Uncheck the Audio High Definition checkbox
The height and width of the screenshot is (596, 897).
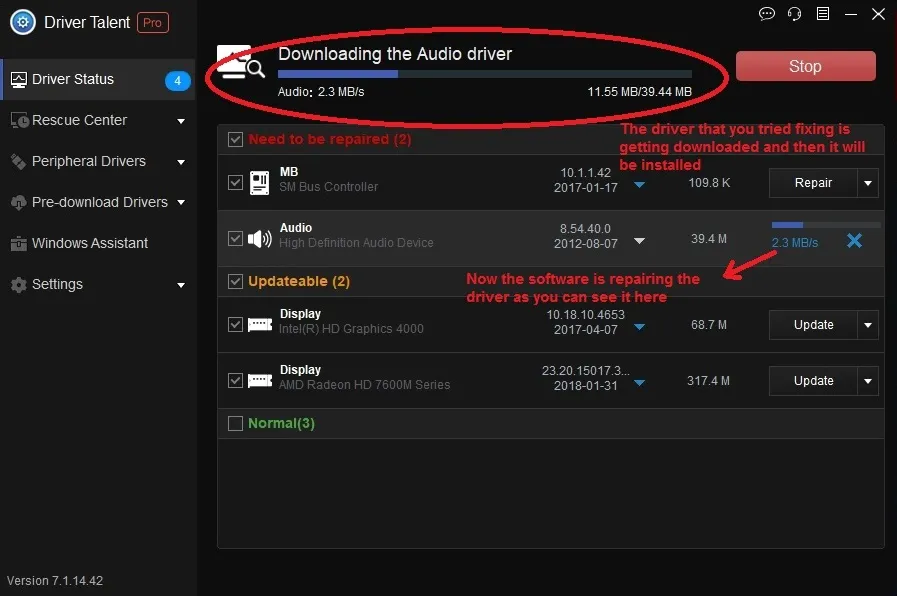[x=235, y=239]
